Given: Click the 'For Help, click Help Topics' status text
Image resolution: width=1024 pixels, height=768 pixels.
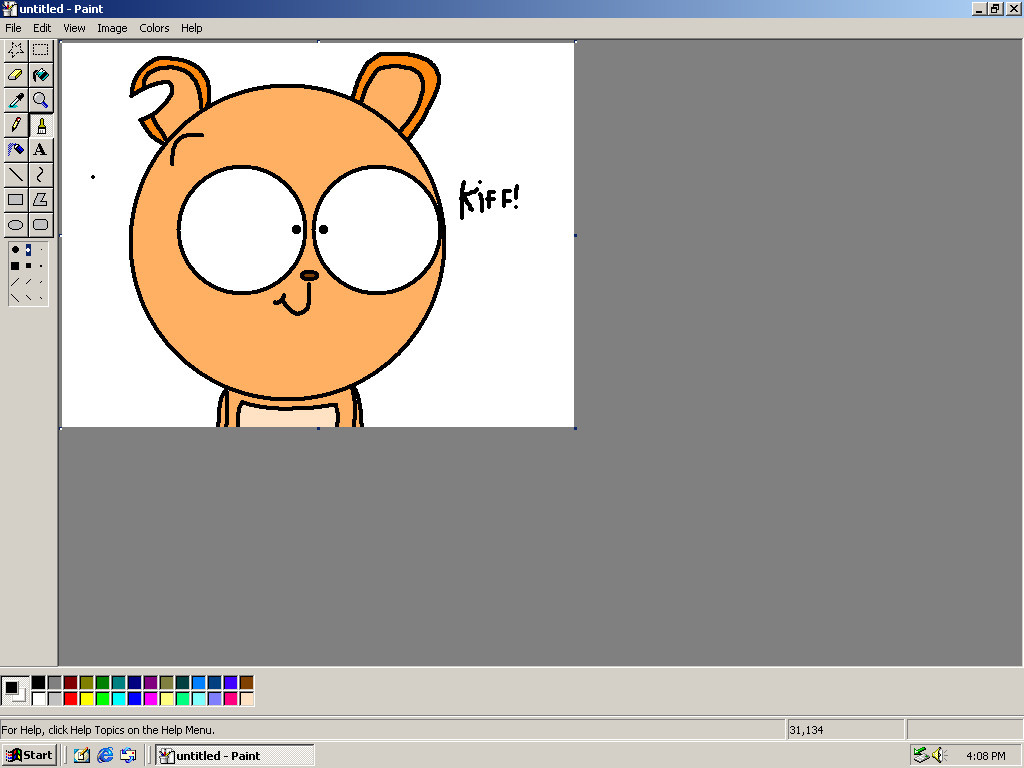Looking at the screenshot, I should 108,730.
